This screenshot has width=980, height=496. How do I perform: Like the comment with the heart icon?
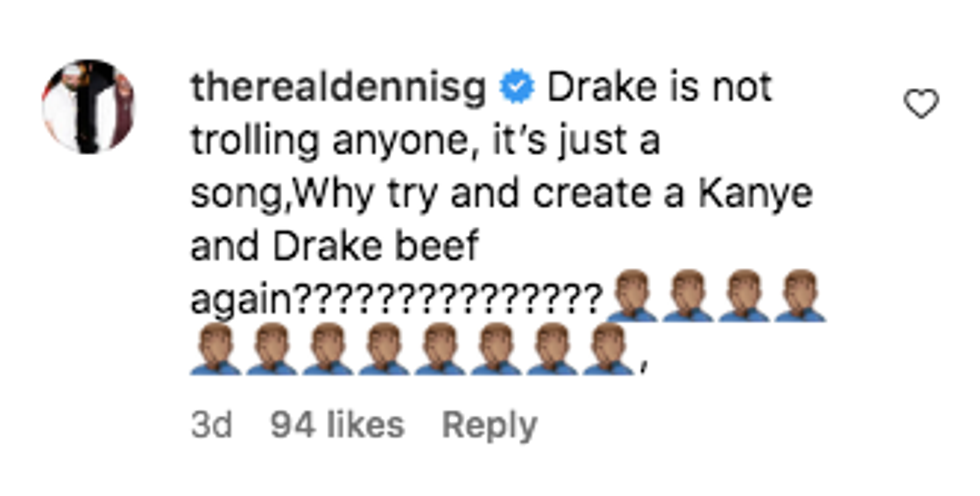921,103
